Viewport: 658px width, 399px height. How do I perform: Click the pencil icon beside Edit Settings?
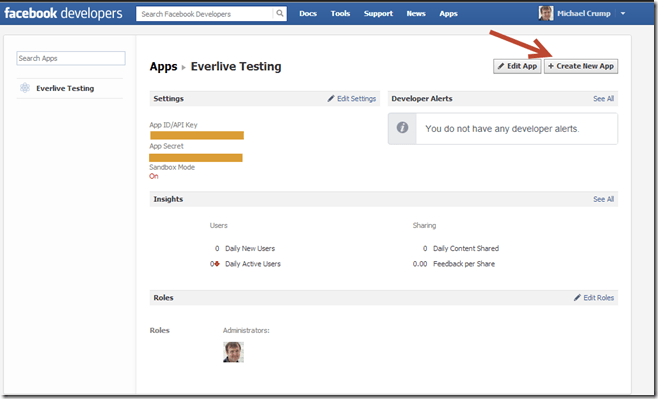click(331, 98)
